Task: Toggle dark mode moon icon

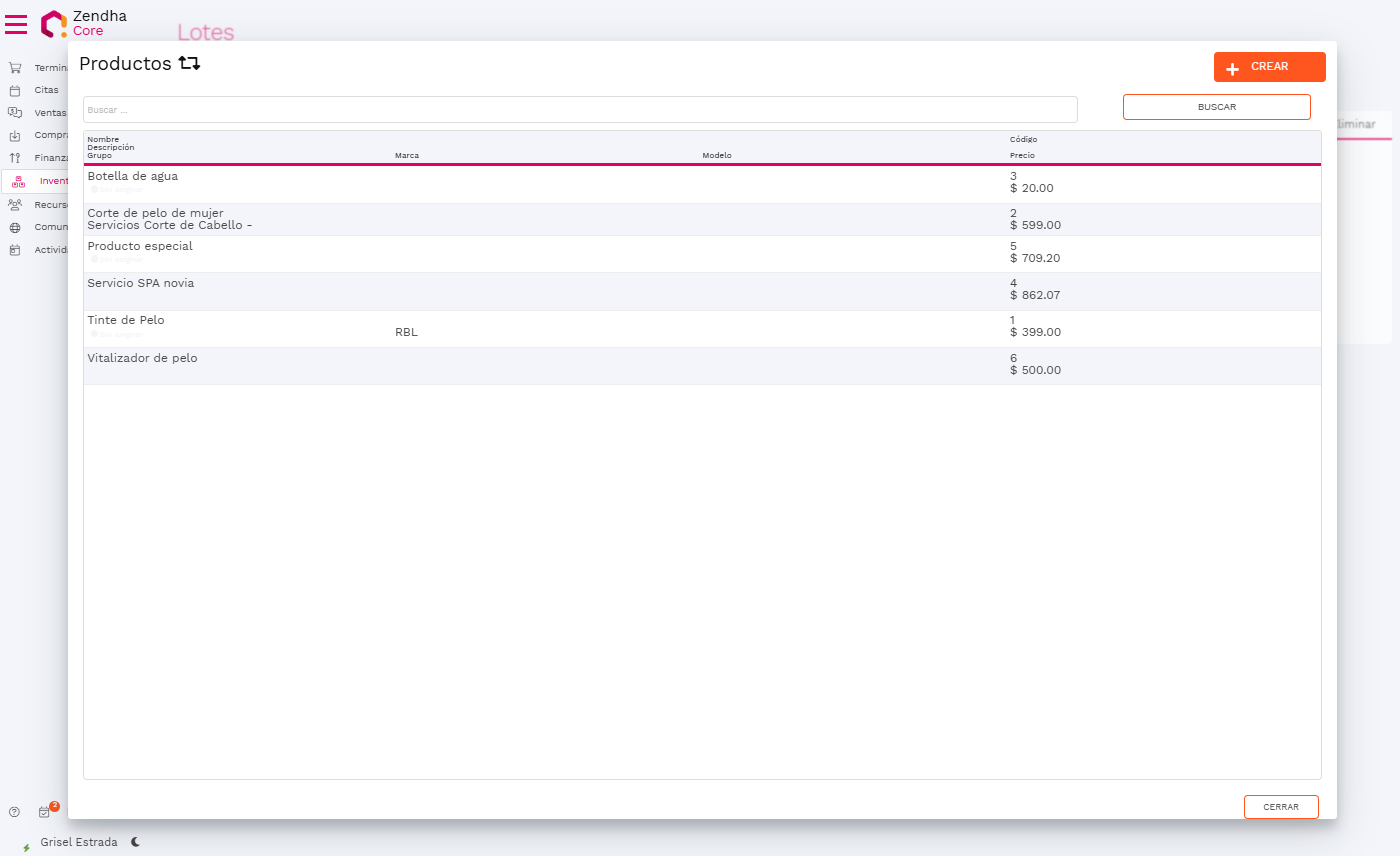Action: pos(135,842)
